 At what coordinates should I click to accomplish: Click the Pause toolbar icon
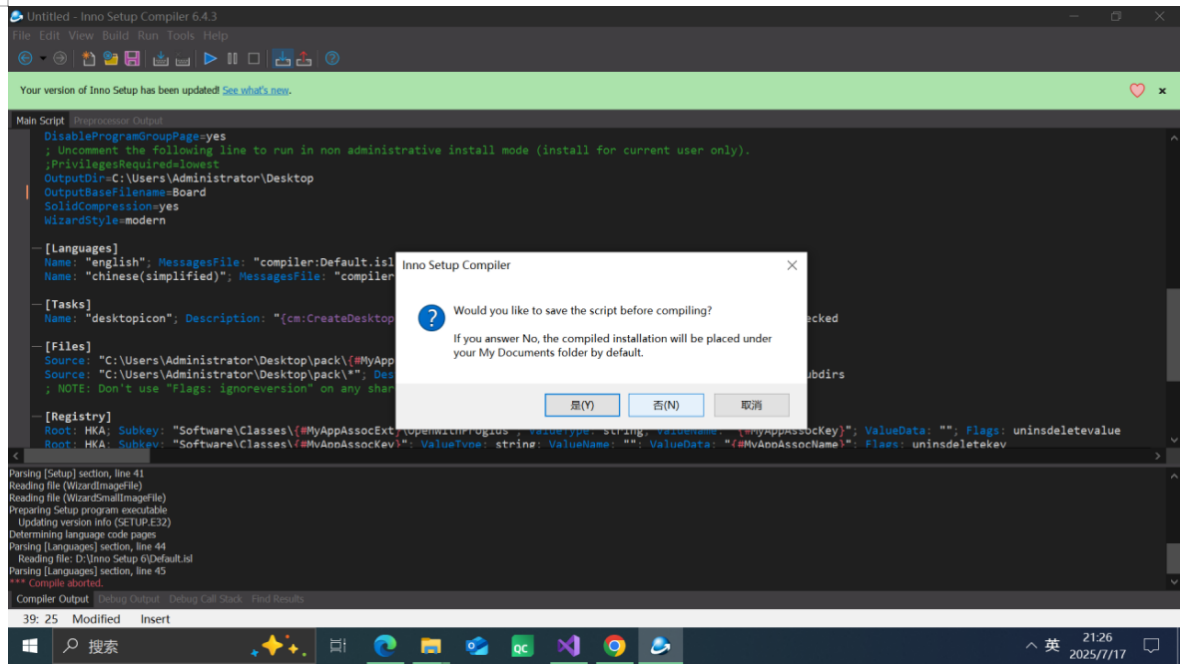(233, 59)
